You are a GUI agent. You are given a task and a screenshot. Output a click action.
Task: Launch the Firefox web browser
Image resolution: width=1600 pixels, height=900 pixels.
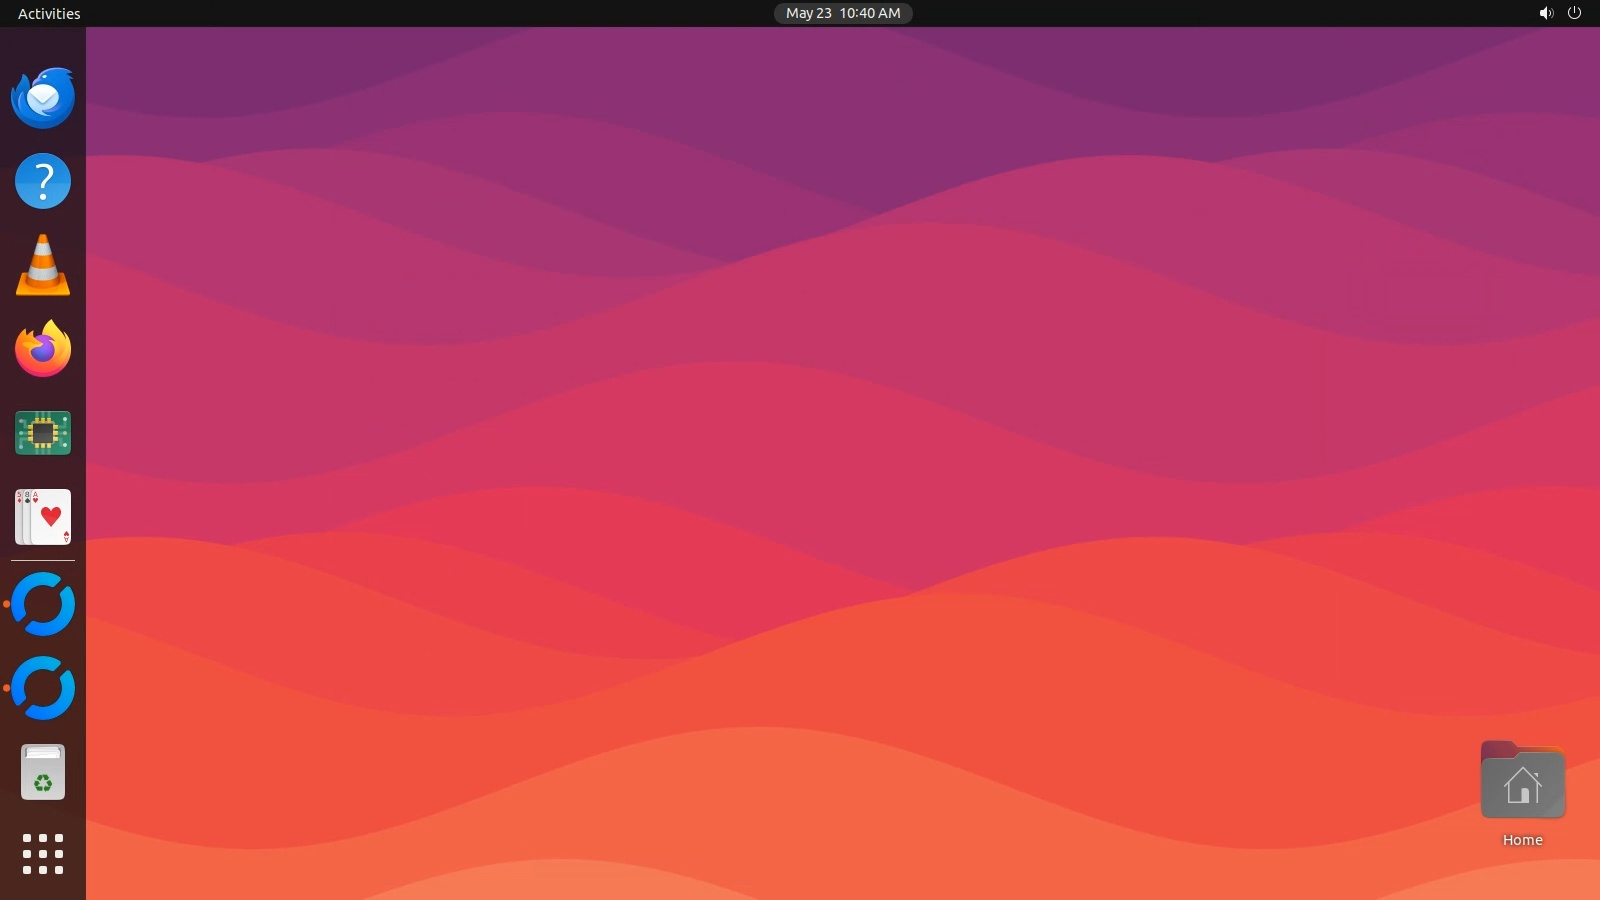coord(43,349)
